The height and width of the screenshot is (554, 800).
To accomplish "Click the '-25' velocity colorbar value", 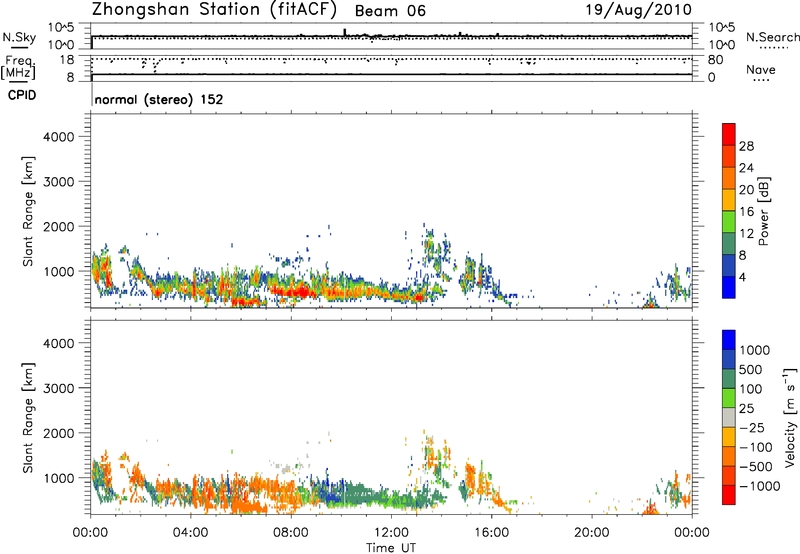I will tap(752, 428).
